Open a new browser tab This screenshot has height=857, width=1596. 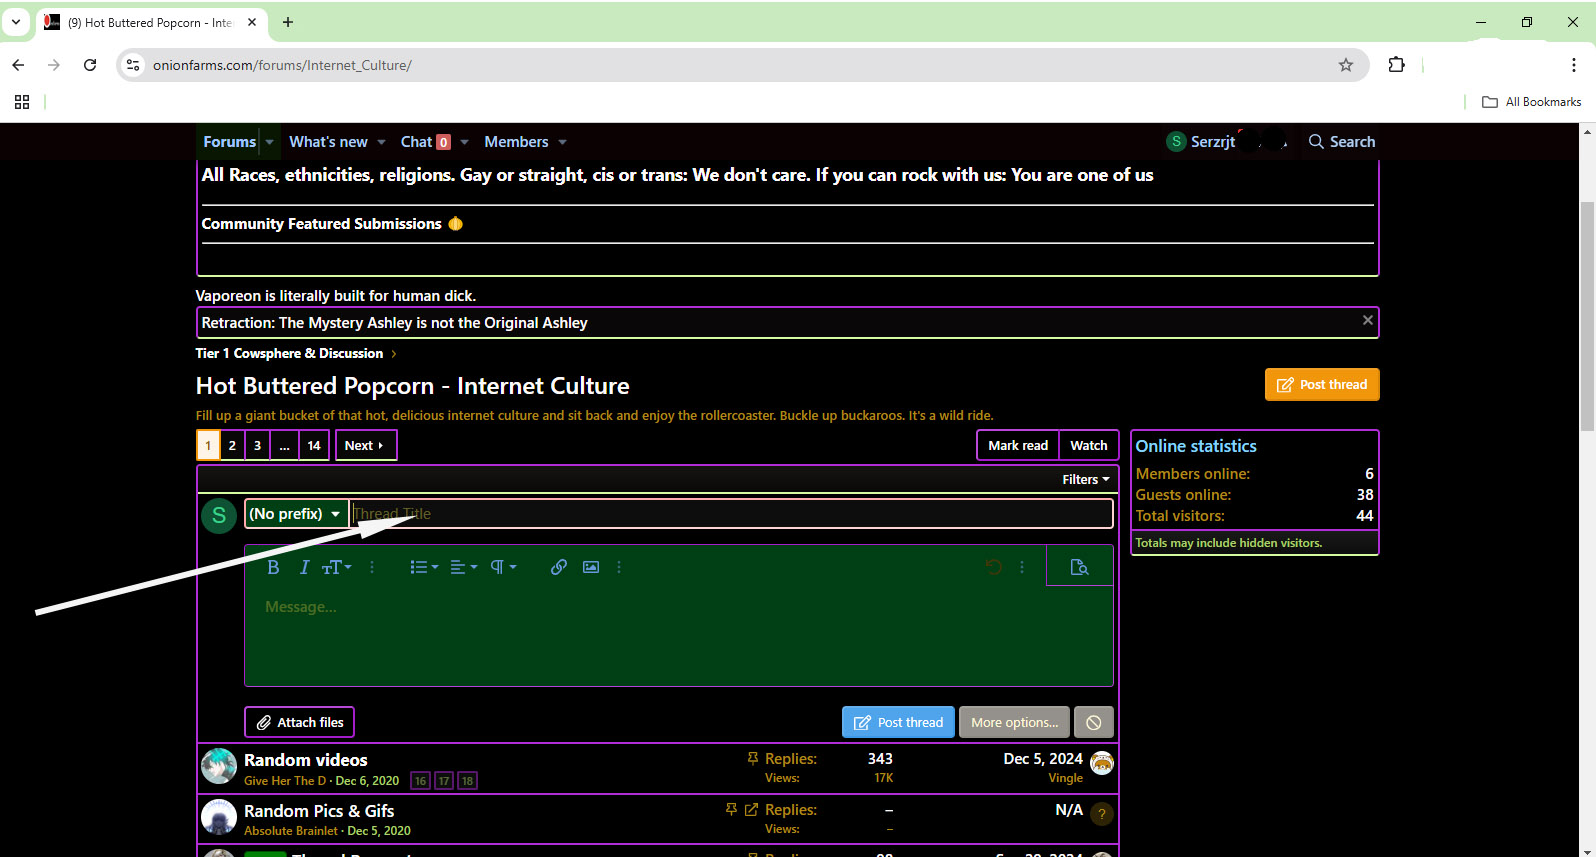pyautogui.click(x=288, y=22)
